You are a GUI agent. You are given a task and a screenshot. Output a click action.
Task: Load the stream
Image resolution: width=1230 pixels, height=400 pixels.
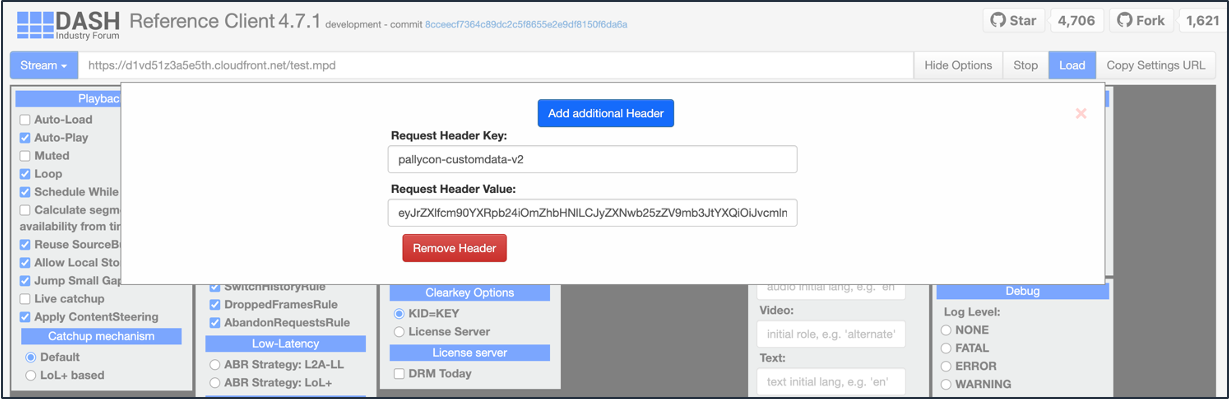[x=1072, y=65]
